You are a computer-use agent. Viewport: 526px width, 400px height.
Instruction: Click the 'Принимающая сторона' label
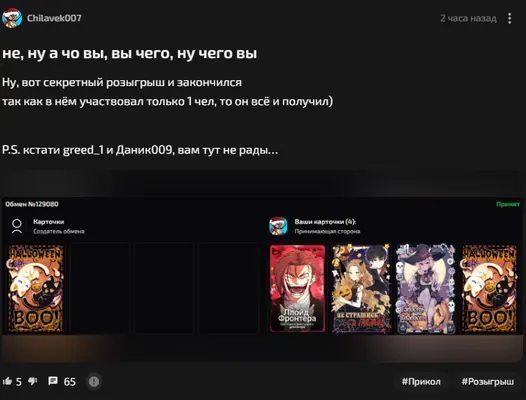(327, 231)
